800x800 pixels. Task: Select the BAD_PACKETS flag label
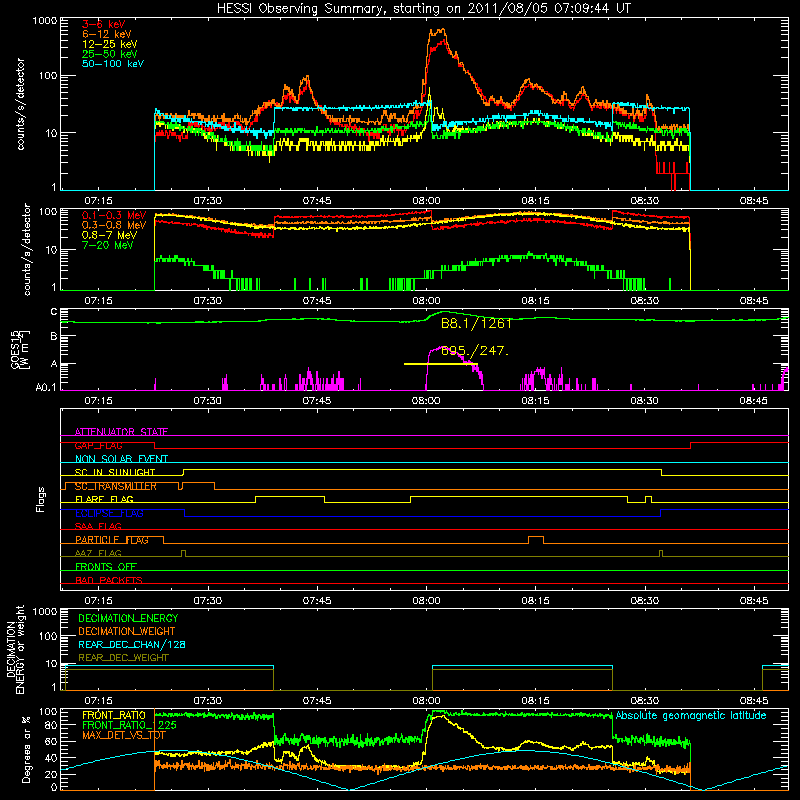[x=109, y=581]
